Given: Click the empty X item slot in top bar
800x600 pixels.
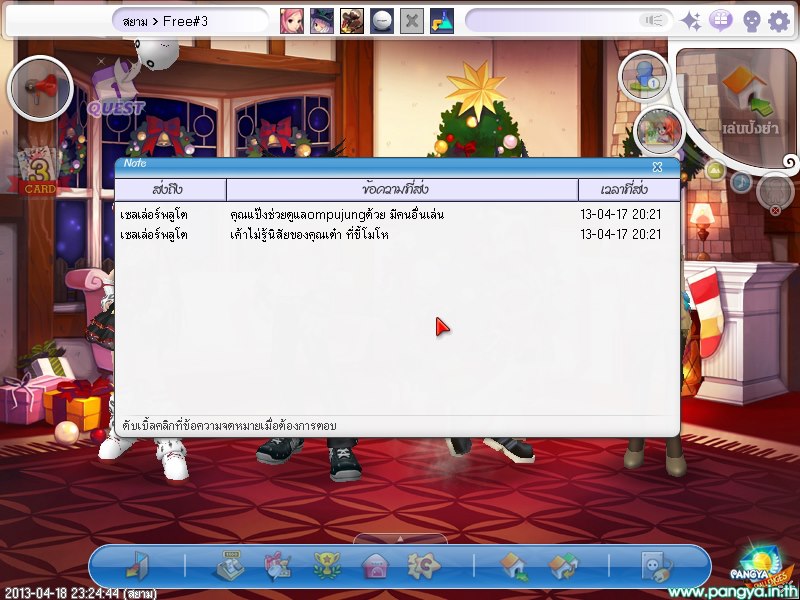Looking at the screenshot, I should 412,21.
